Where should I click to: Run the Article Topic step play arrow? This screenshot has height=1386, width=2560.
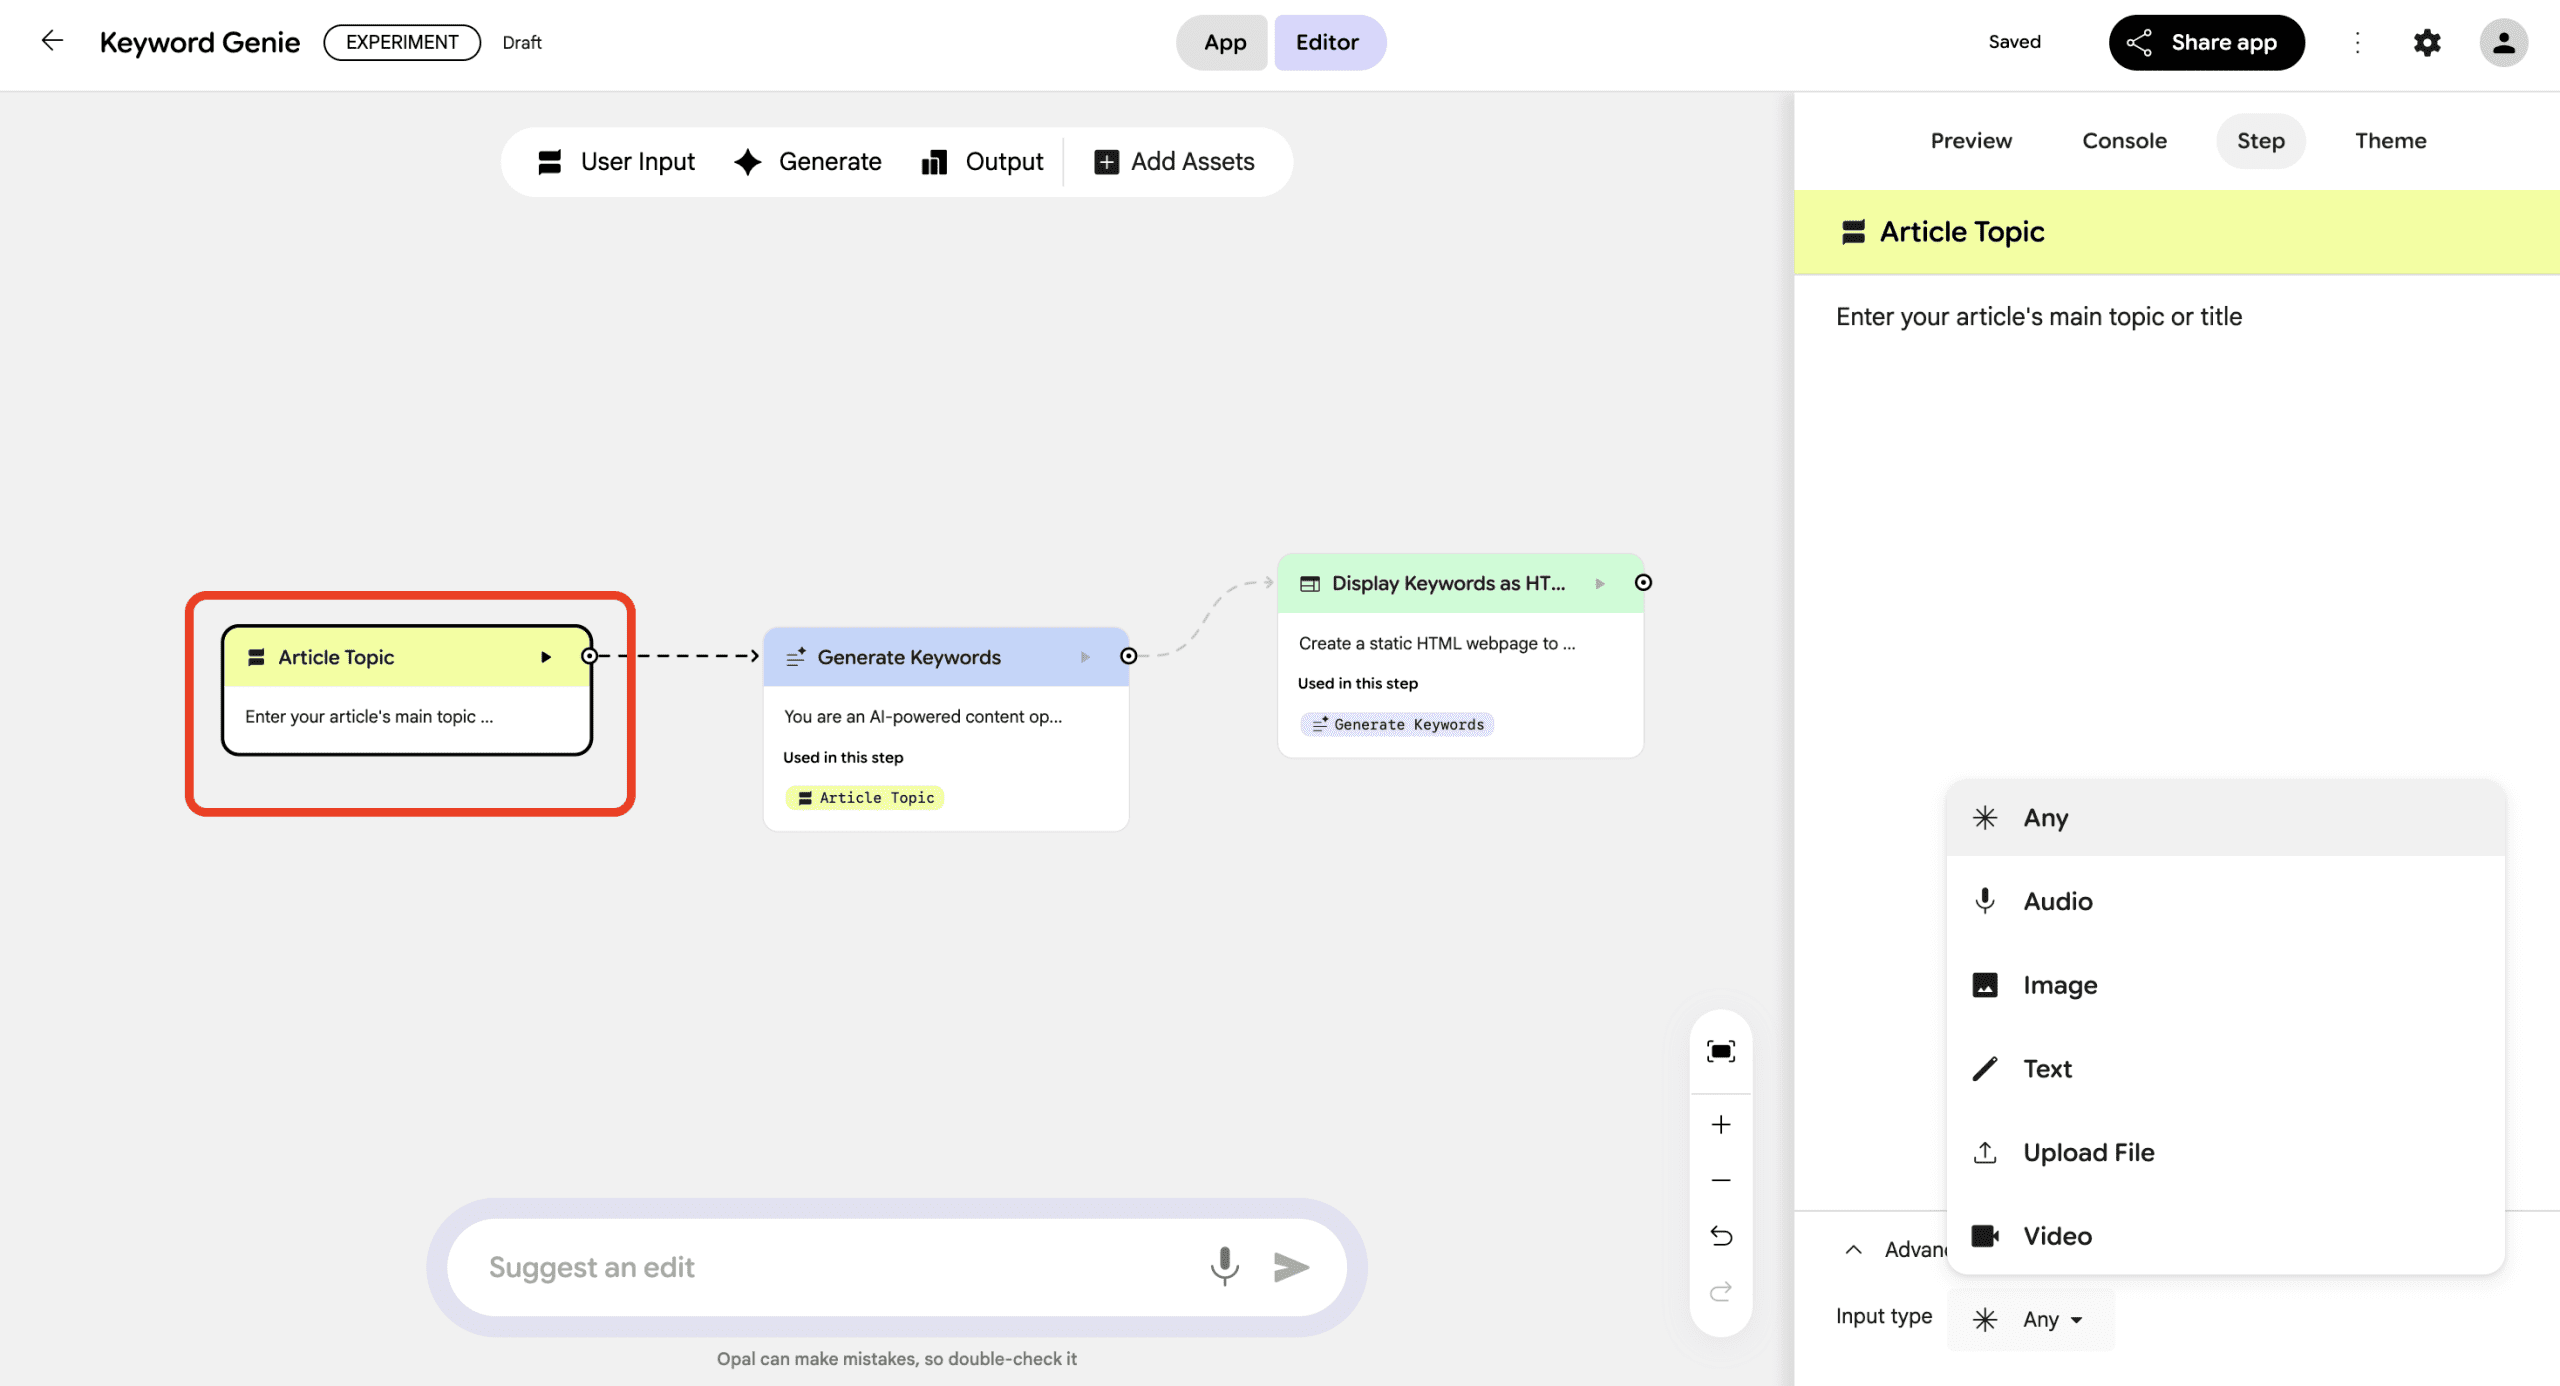pos(546,657)
